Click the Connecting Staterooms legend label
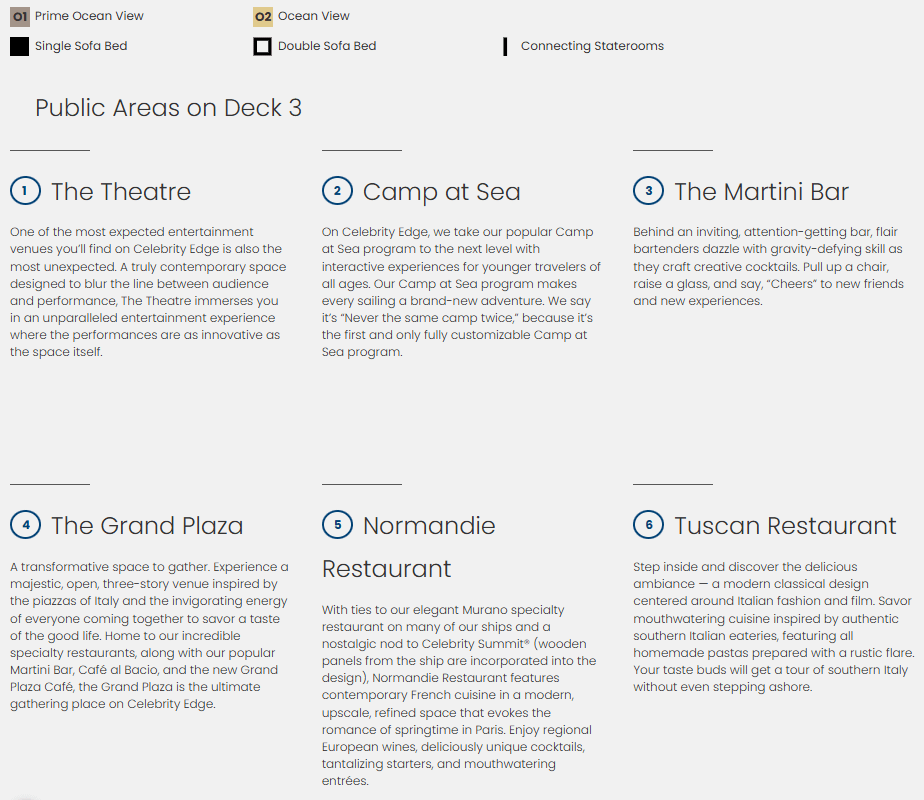This screenshot has height=800, width=924. point(592,46)
